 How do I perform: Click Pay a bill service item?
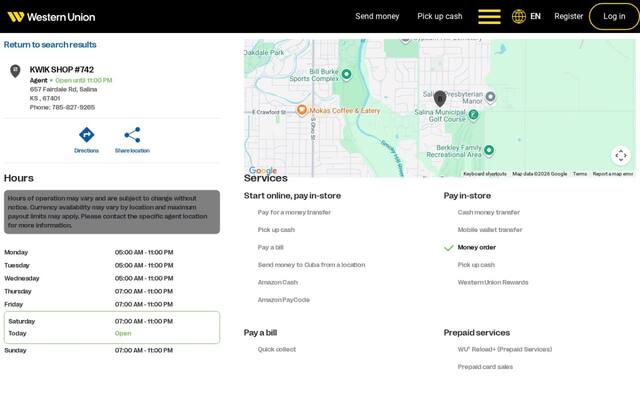(x=270, y=247)
